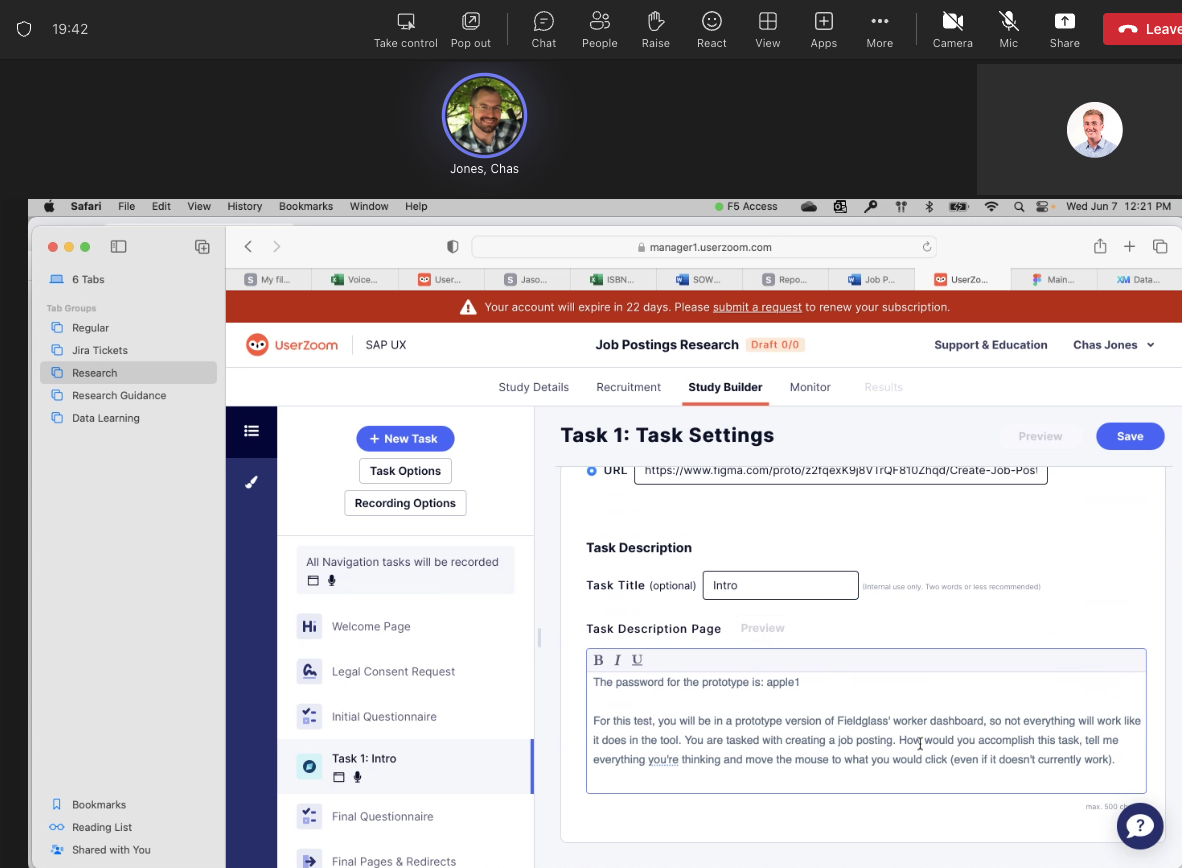Click the UserZoom logo
This screenshot has height=868, width=1182.
(x=292, y=345)
